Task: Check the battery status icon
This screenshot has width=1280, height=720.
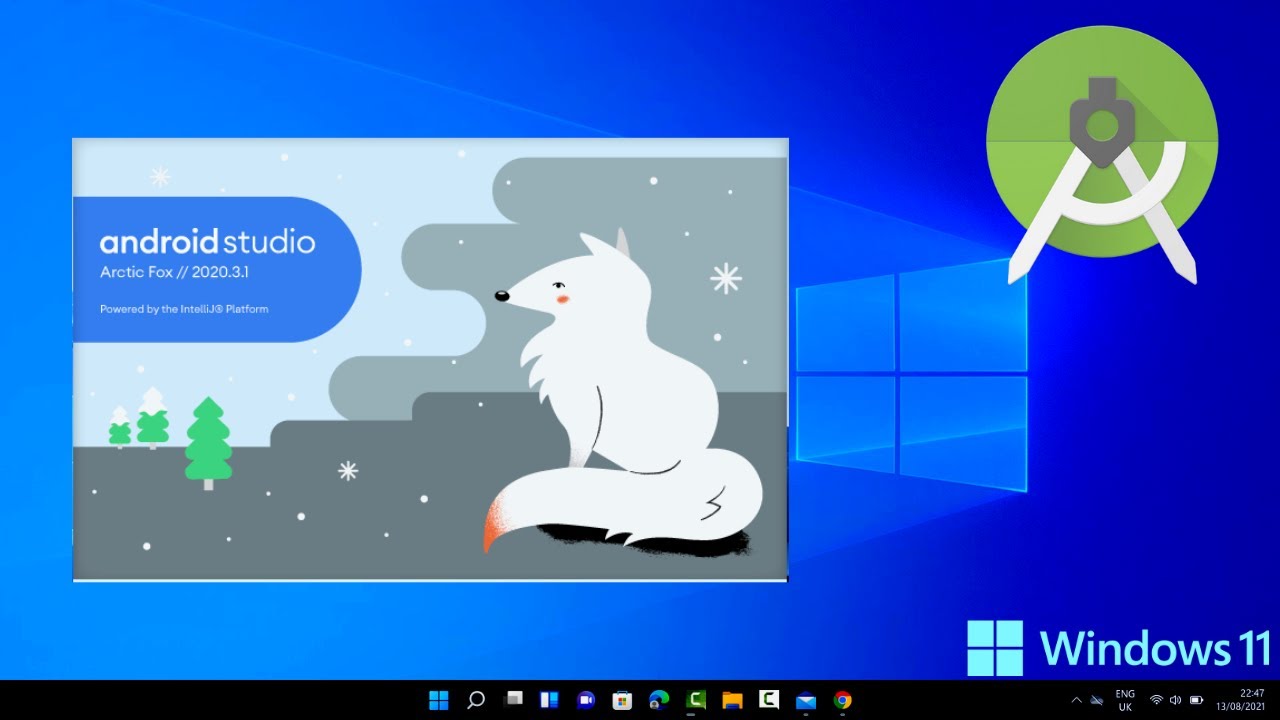Action: [x=1196, y=700]
